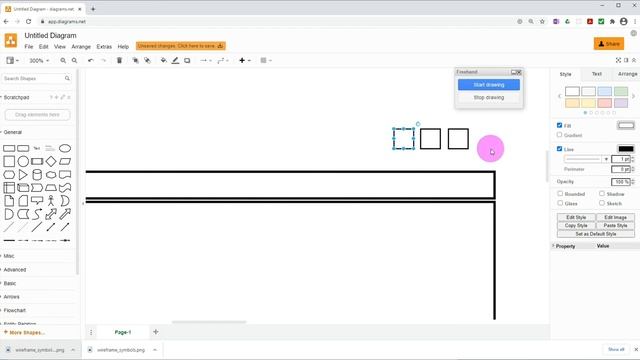640x360 pixels.
Task: Send selection to back
Action: [147, 60]
